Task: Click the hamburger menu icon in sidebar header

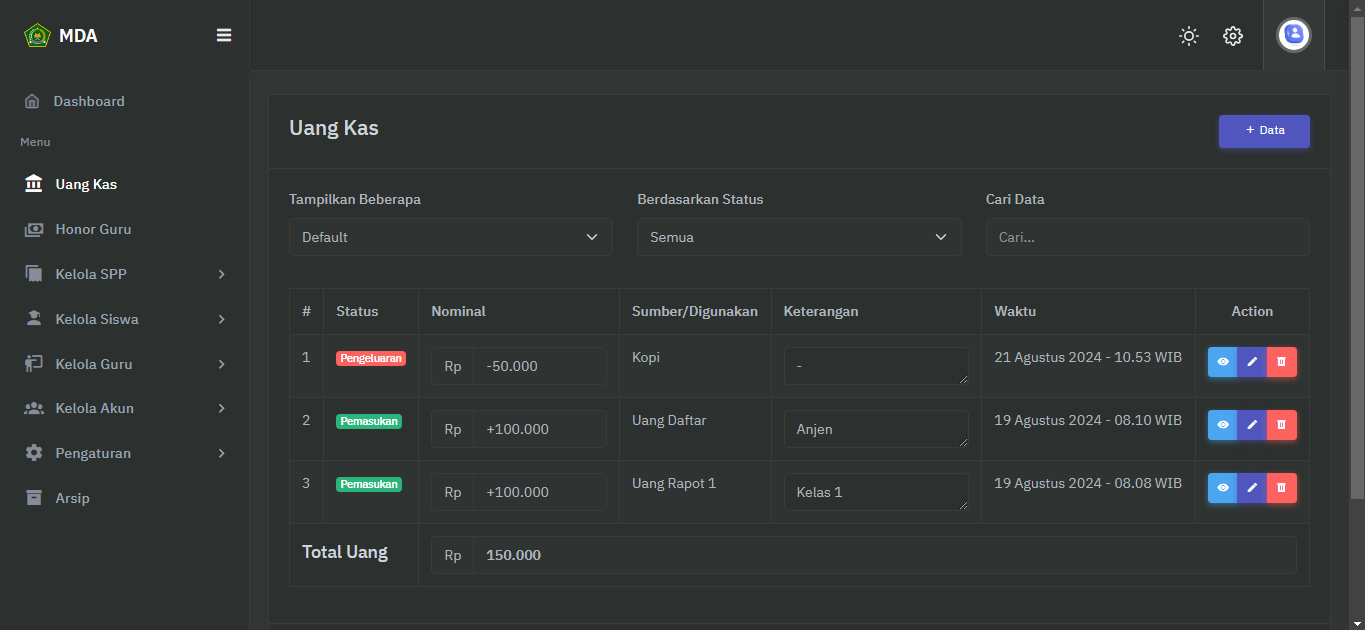Action: tap(224, 35)
